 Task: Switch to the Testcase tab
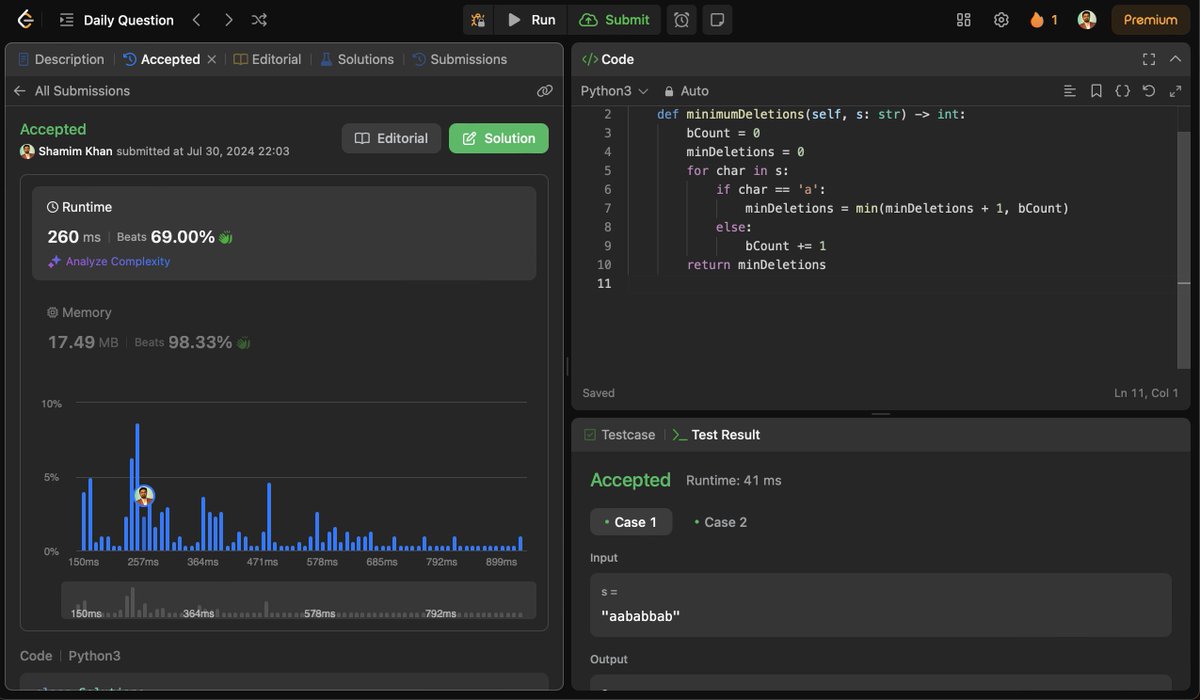coord(619,435)
